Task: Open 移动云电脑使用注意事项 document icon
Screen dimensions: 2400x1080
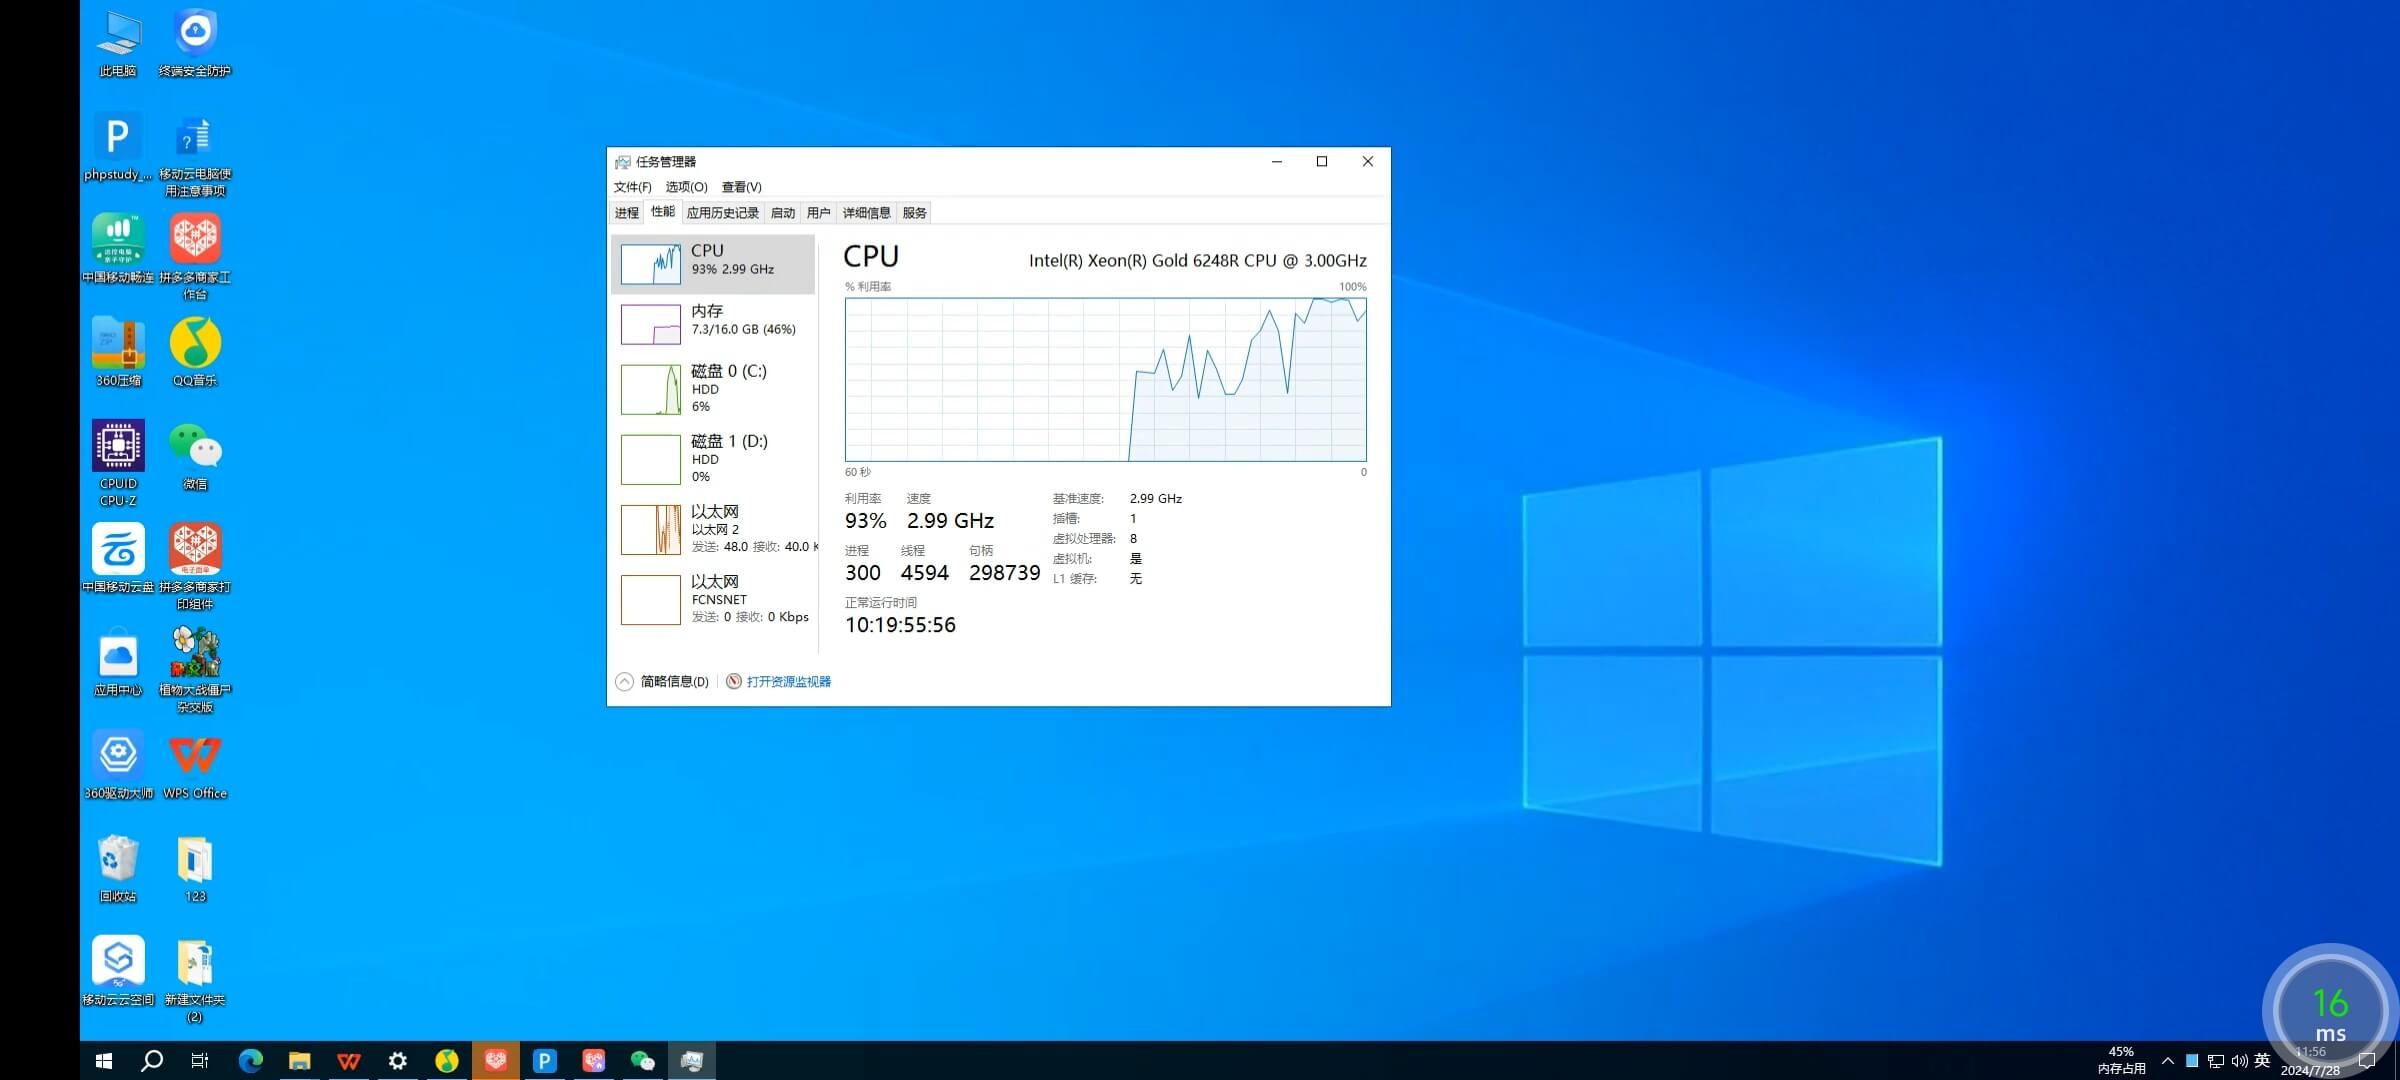Action: (x=195, y=154)
